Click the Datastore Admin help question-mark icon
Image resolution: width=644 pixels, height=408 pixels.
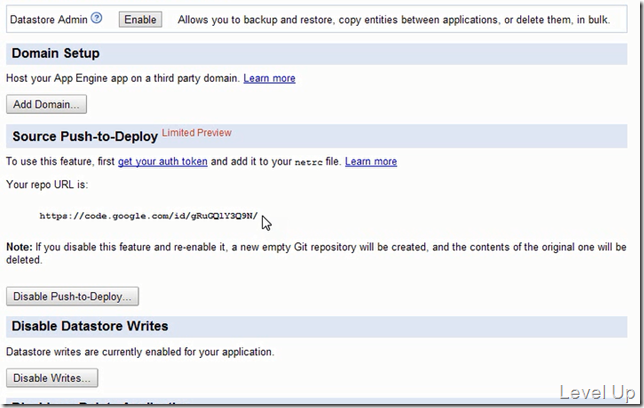coord(97,18)
